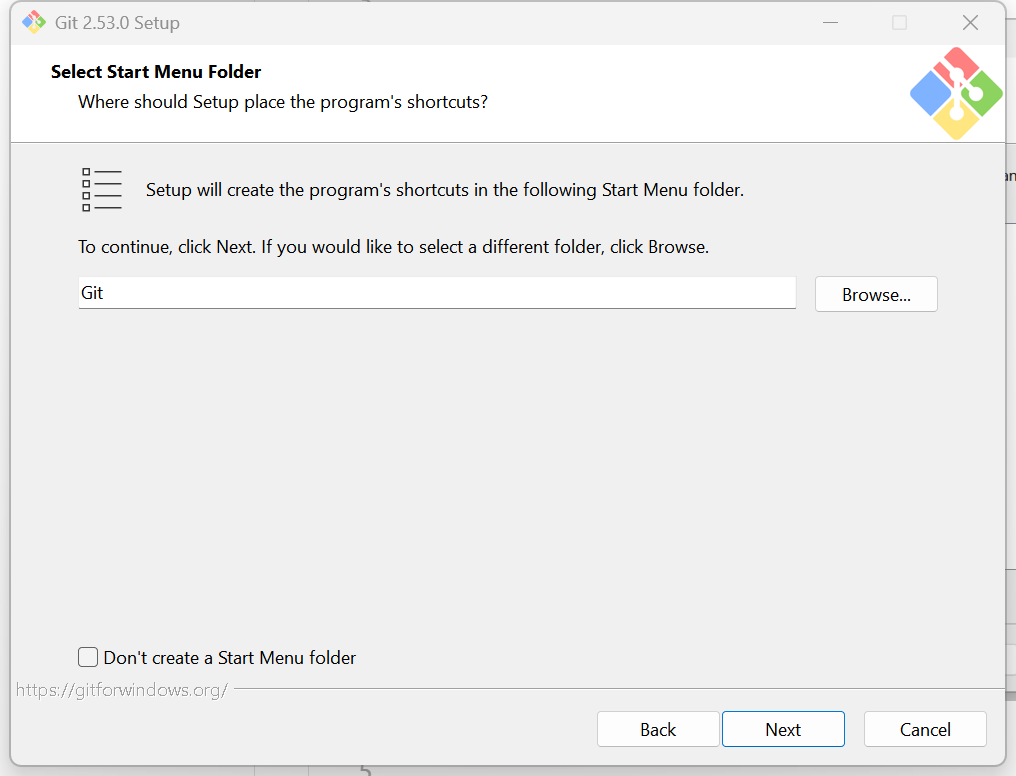The width and height of the screenshot is (1016, 776).
Task: Click the greyed-out maximize button
Action: point(899,23)
